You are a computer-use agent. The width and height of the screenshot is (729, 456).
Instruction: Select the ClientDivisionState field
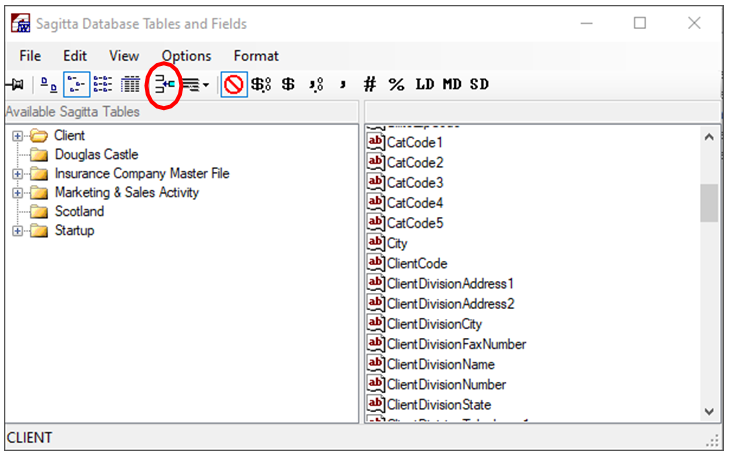(x=439, y=405)
